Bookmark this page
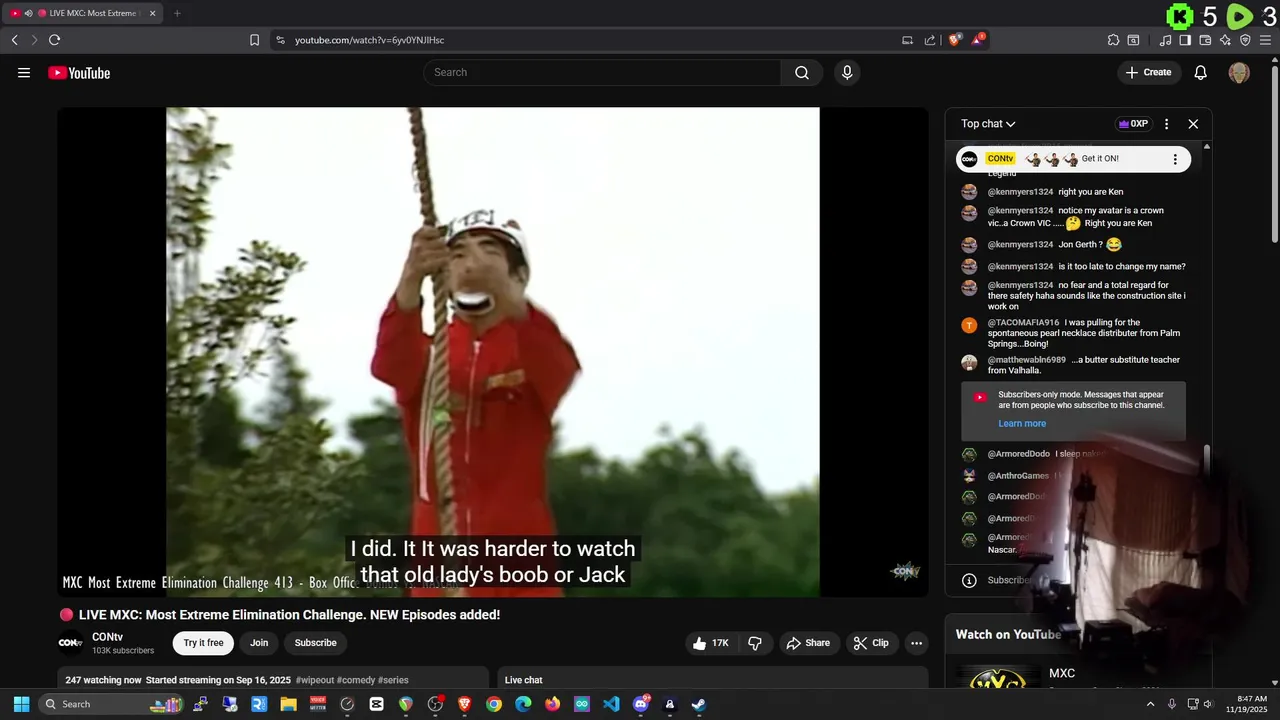This screenshot has width=1280, height=720. coord(254,40)
